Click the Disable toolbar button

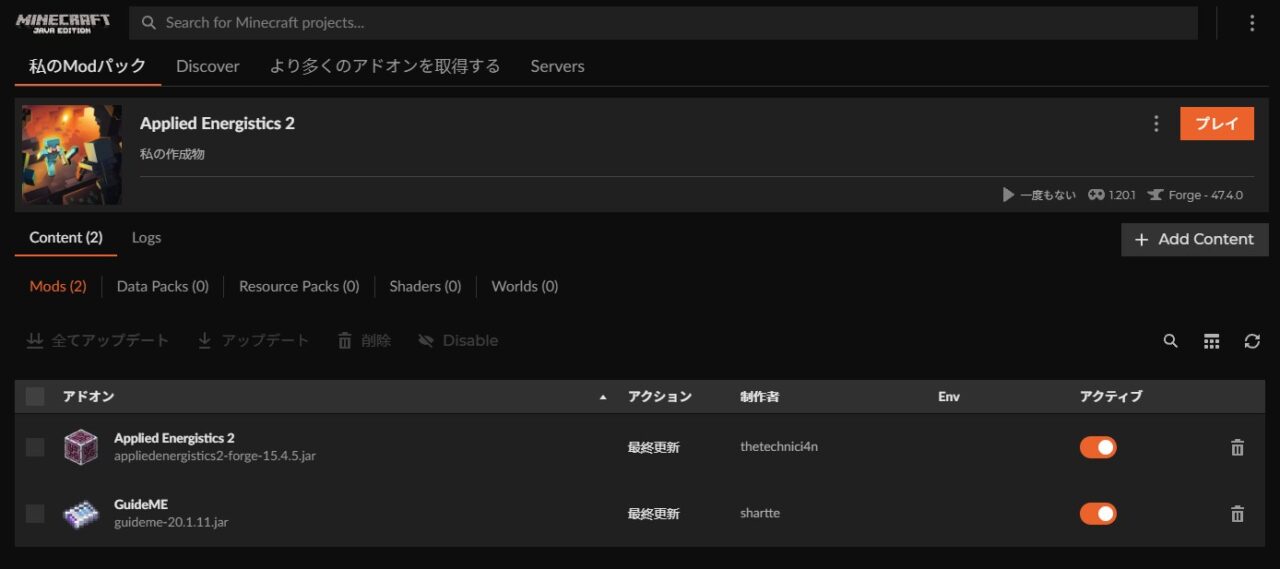pos(458,341)
